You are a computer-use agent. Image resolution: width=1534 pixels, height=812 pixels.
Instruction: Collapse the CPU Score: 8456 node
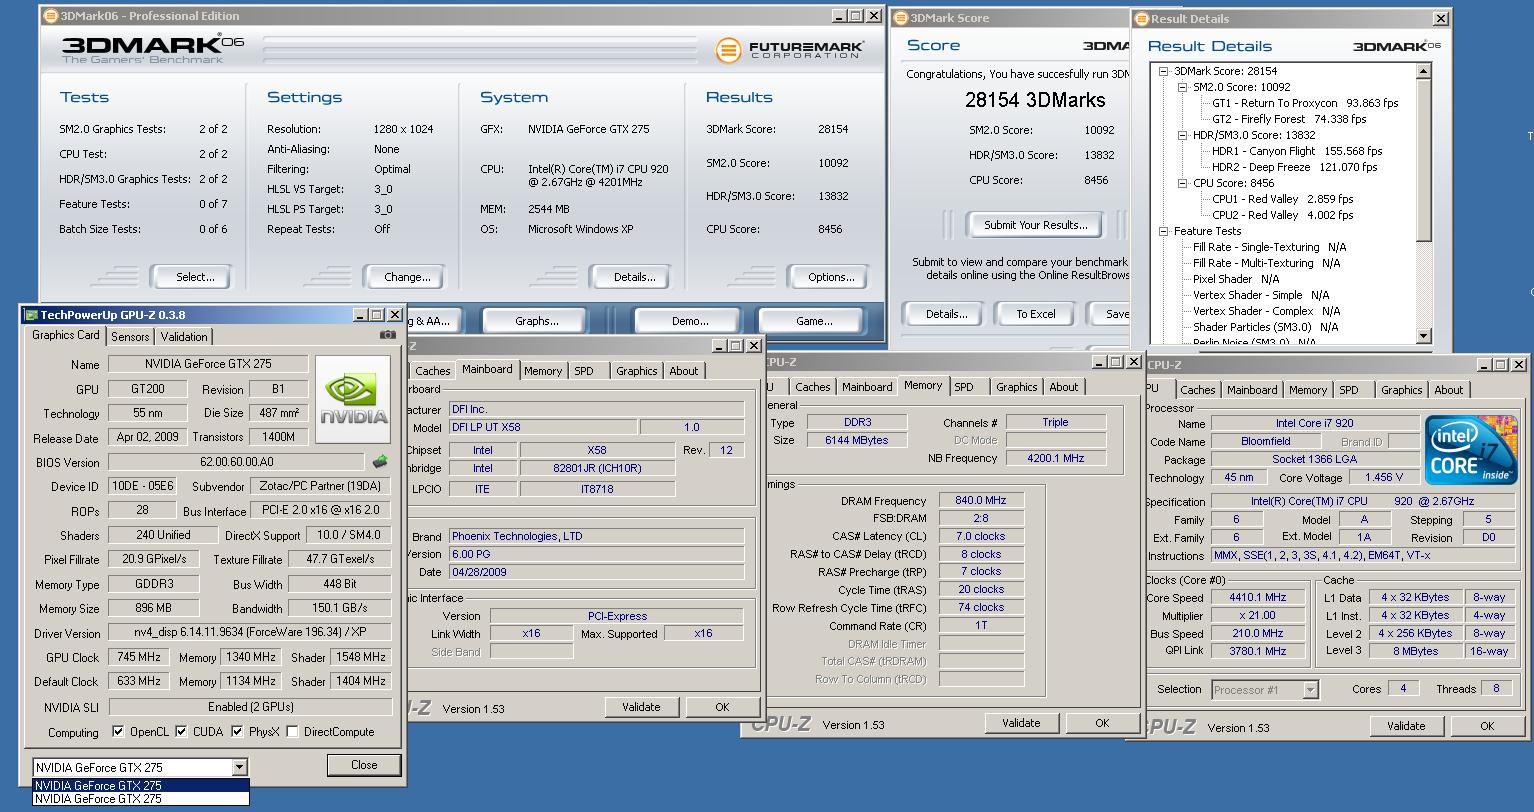pos(1183,183)
